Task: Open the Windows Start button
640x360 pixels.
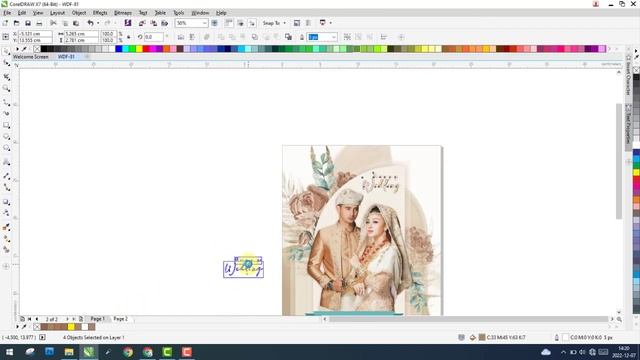Action: coord(9,352)
